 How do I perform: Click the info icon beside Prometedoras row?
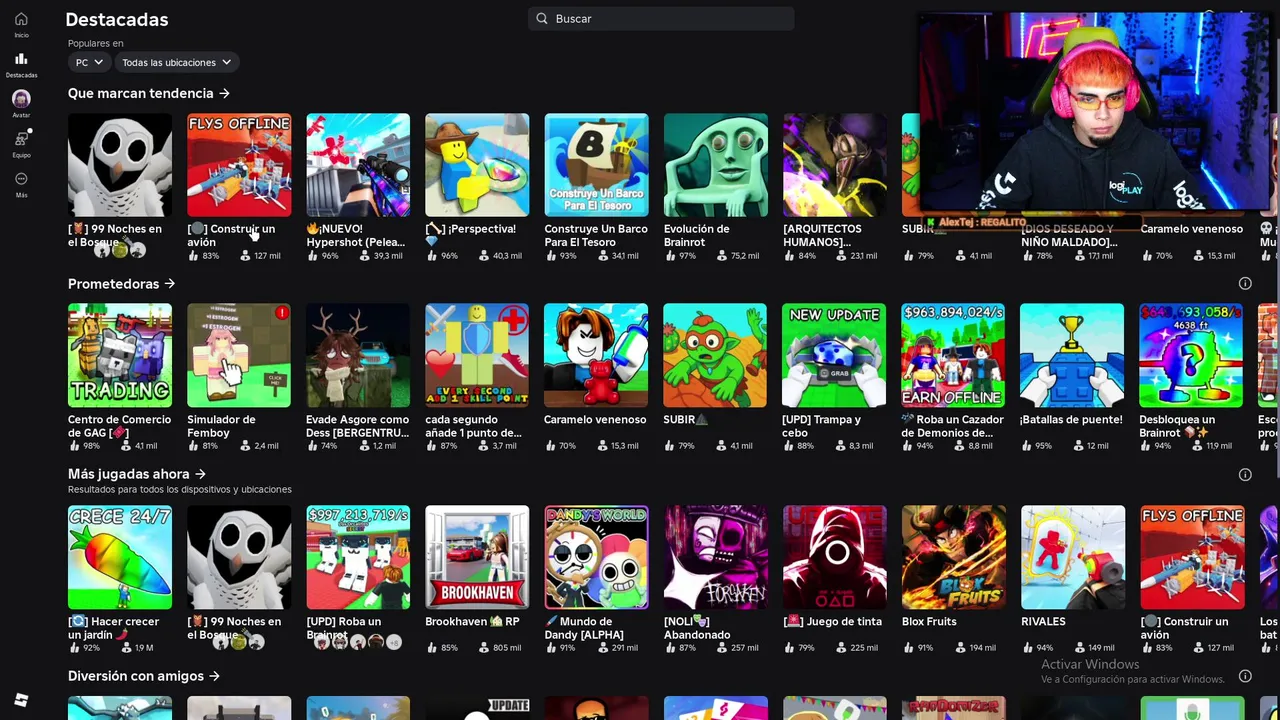1245,284
